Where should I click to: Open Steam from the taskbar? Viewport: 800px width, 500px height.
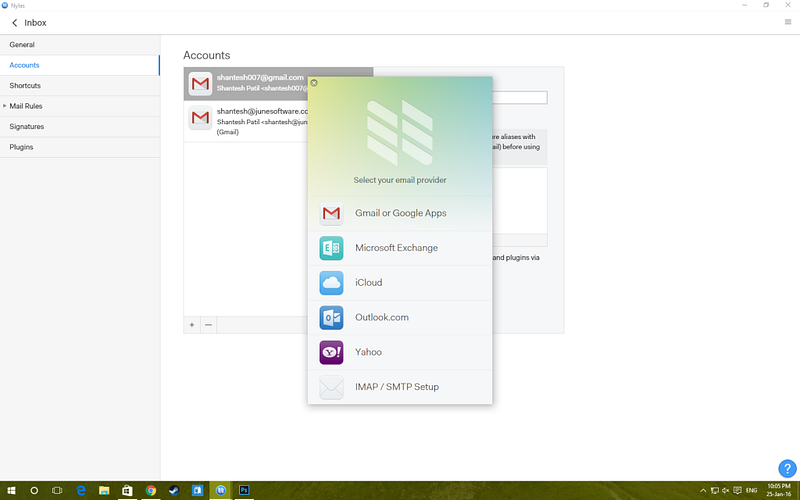pyautogui.click(x=174, y=490)
